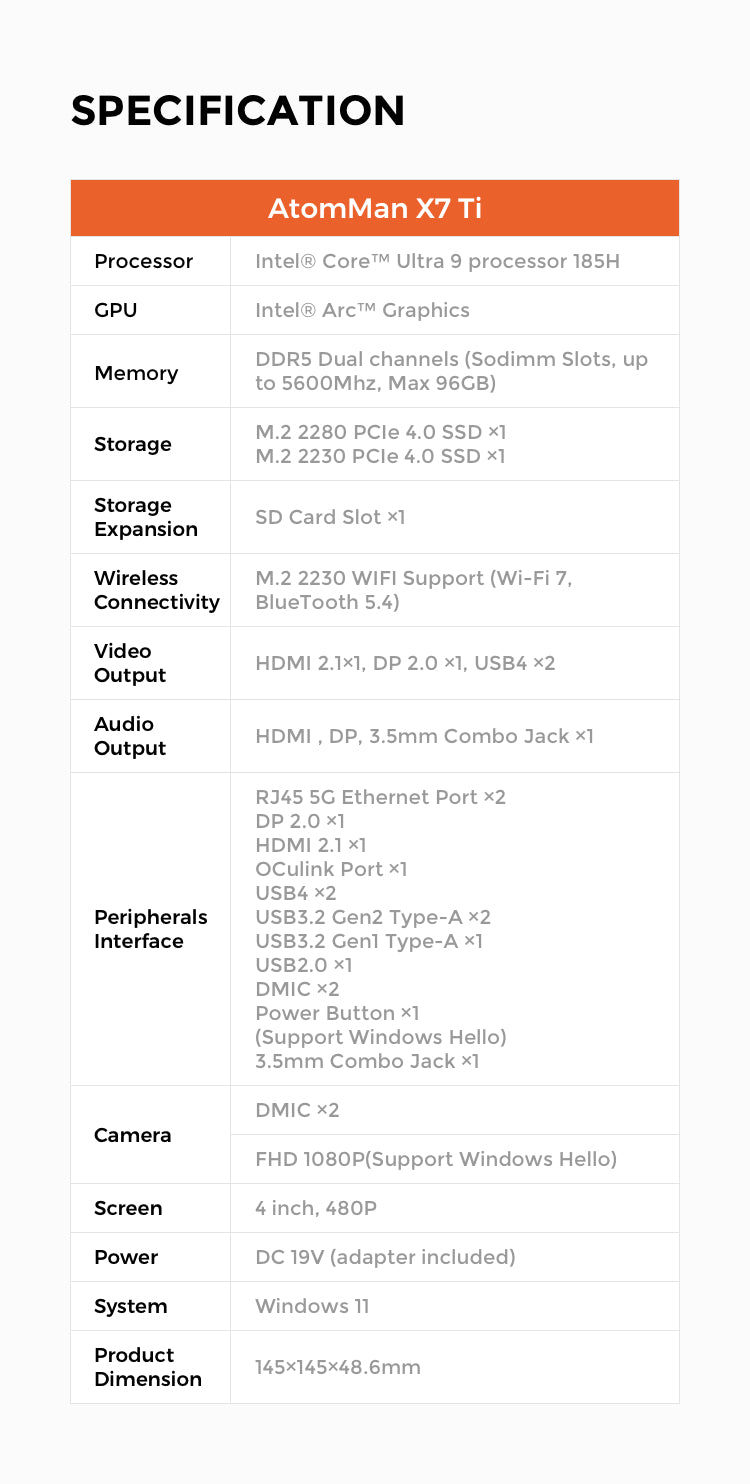750x1484 pixels.
Task: Click the Intel Arc Graphics value
Action: click(x=362, y=310)
